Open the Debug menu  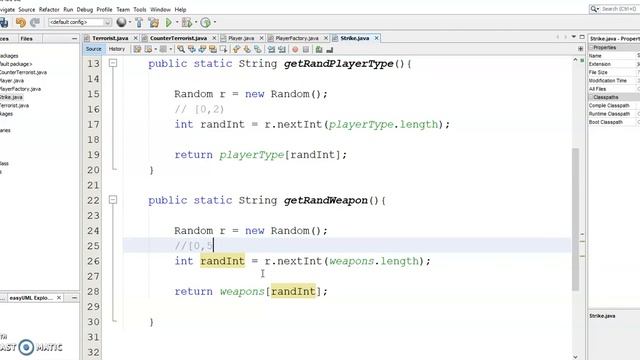click(x=85, y=9)
